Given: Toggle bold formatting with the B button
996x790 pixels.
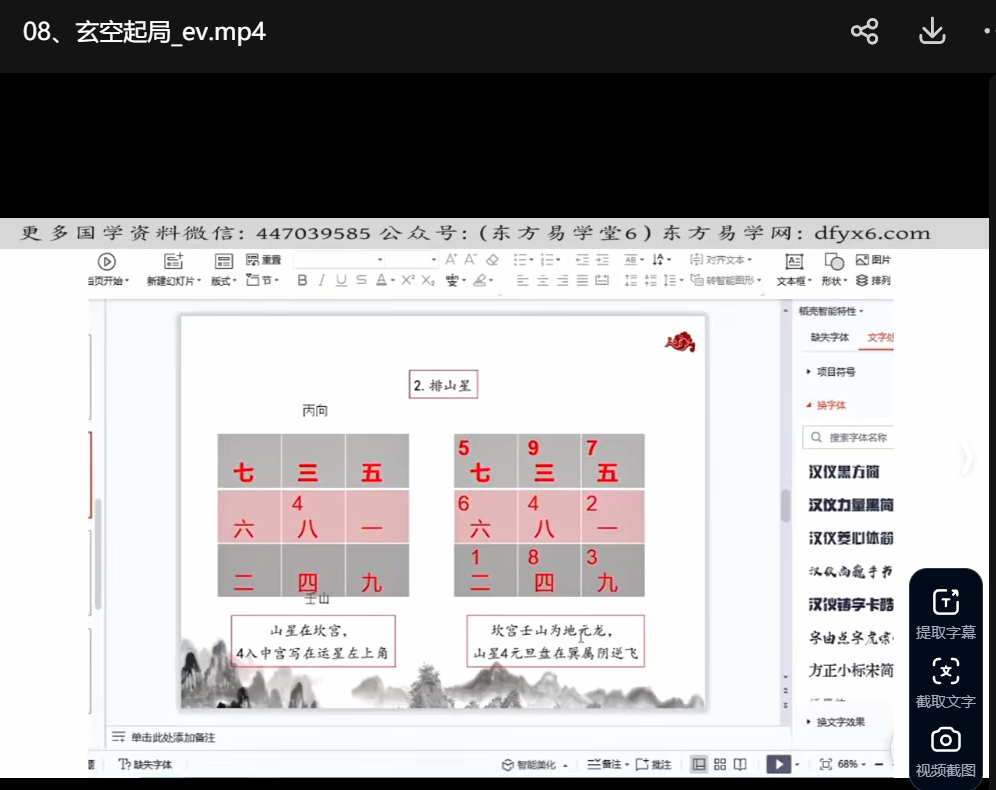Looking at the screenshot, I should click(x=302, y=281).
